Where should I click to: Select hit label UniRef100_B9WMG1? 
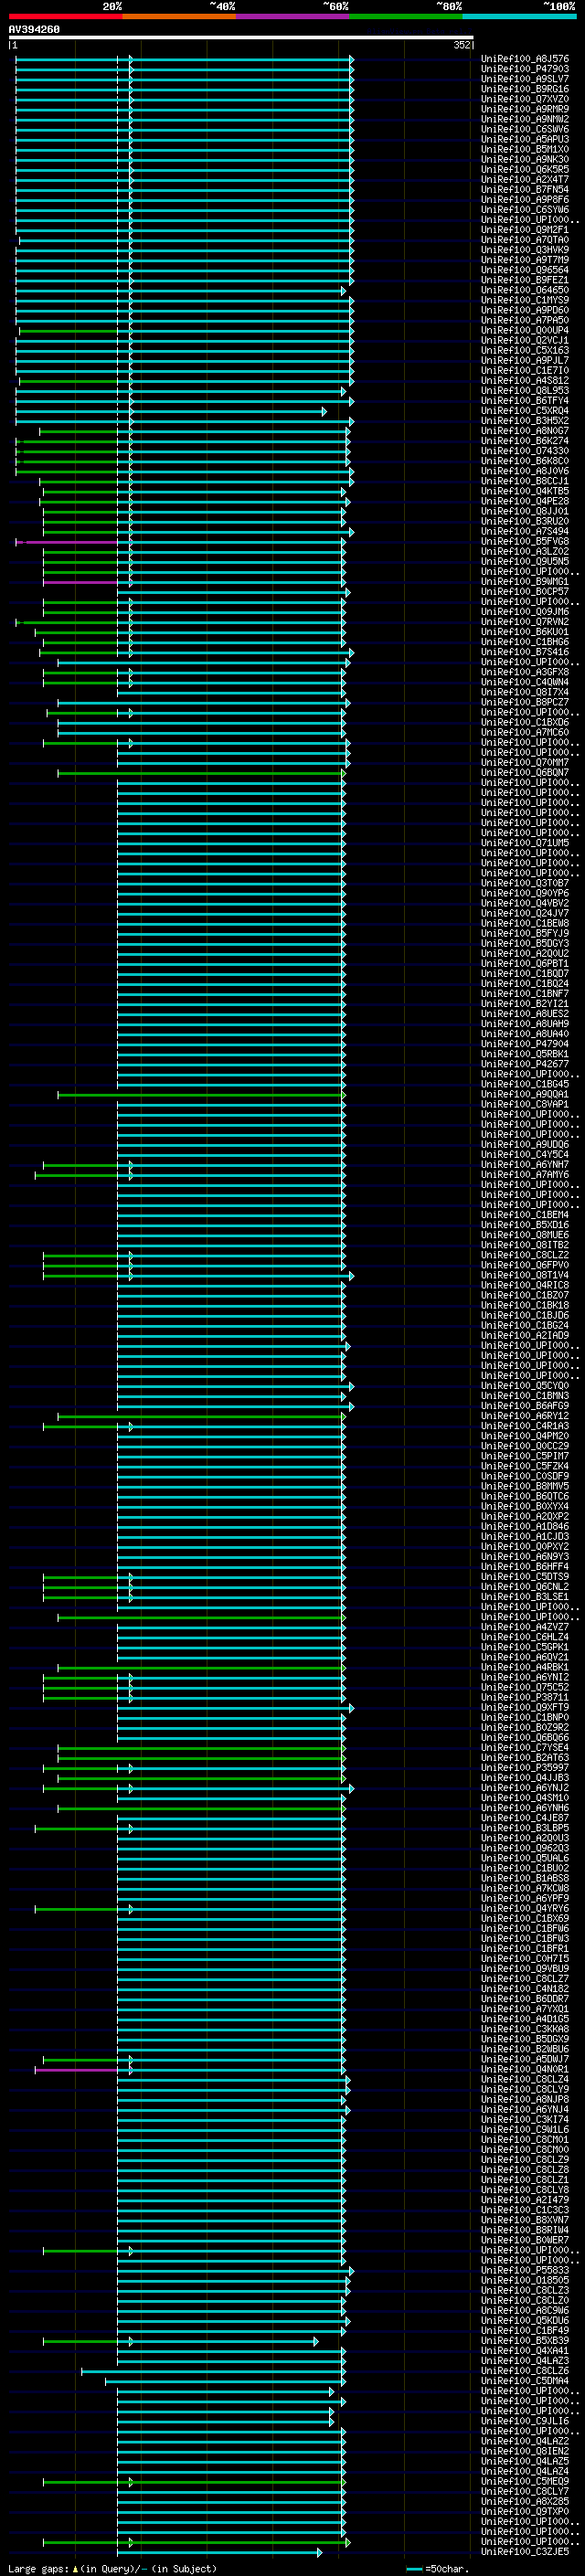(525, 581)
